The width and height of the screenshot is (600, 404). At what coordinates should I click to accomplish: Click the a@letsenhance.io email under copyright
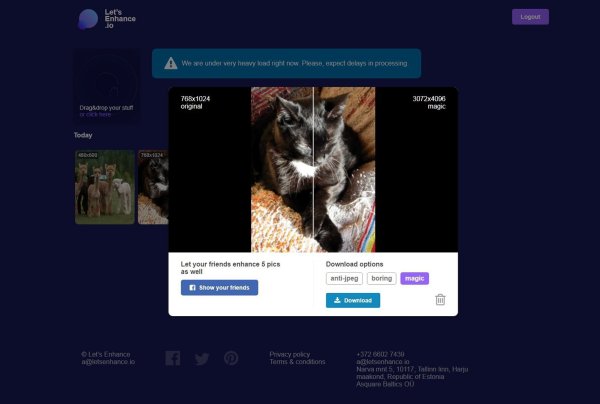click(x=108, y=362)
